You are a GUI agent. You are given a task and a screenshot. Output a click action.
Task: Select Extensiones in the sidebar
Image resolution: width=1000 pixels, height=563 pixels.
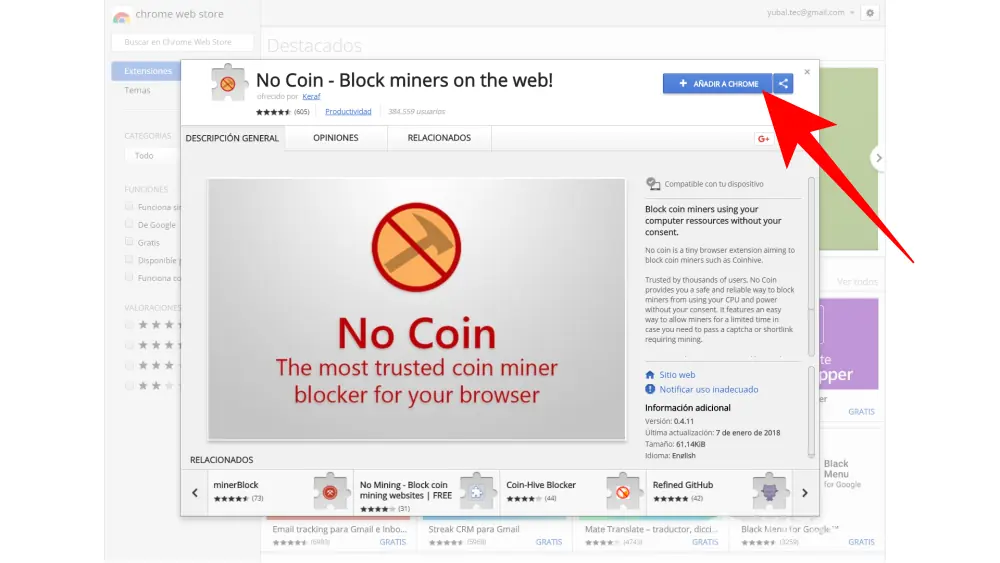point(147,71)
